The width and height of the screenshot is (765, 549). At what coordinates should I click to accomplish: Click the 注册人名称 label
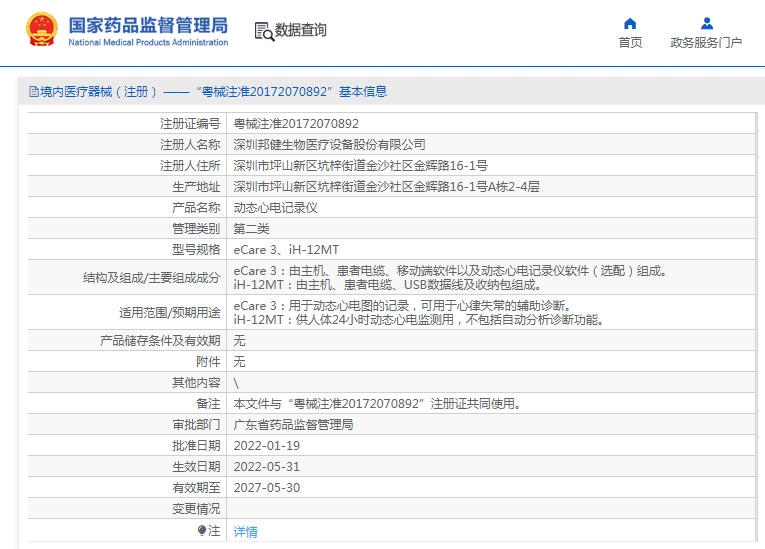(190, 145)
